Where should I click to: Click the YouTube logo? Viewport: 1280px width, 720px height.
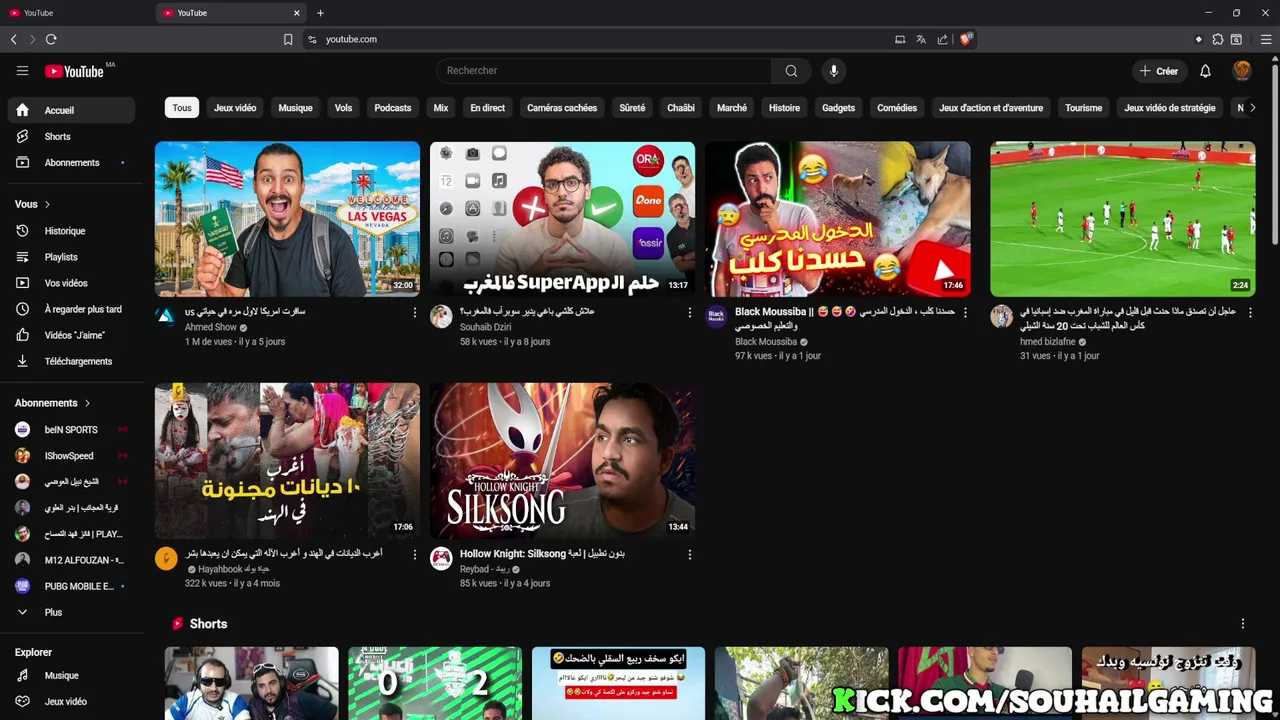tap(74, 71)
